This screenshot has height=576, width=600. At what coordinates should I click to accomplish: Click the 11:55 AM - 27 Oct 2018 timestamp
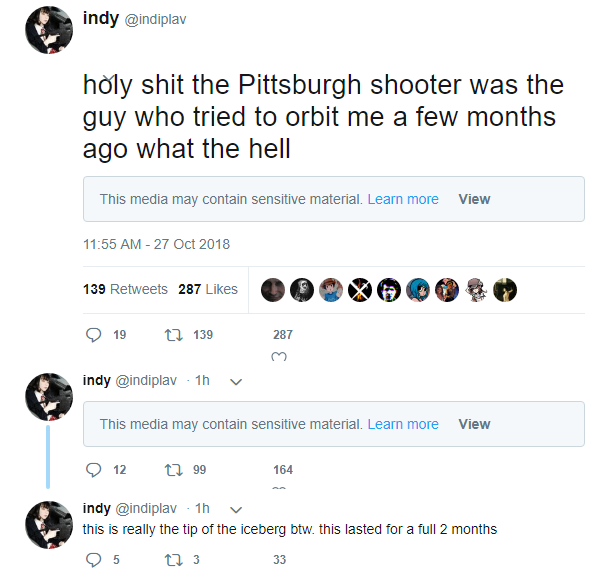tap(157, 244)
